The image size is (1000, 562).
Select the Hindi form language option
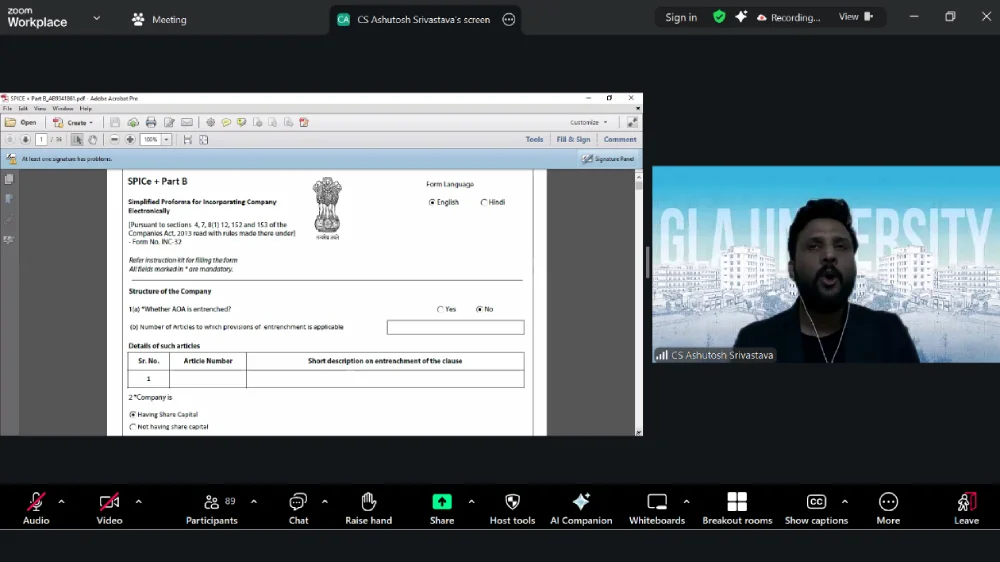484,202
